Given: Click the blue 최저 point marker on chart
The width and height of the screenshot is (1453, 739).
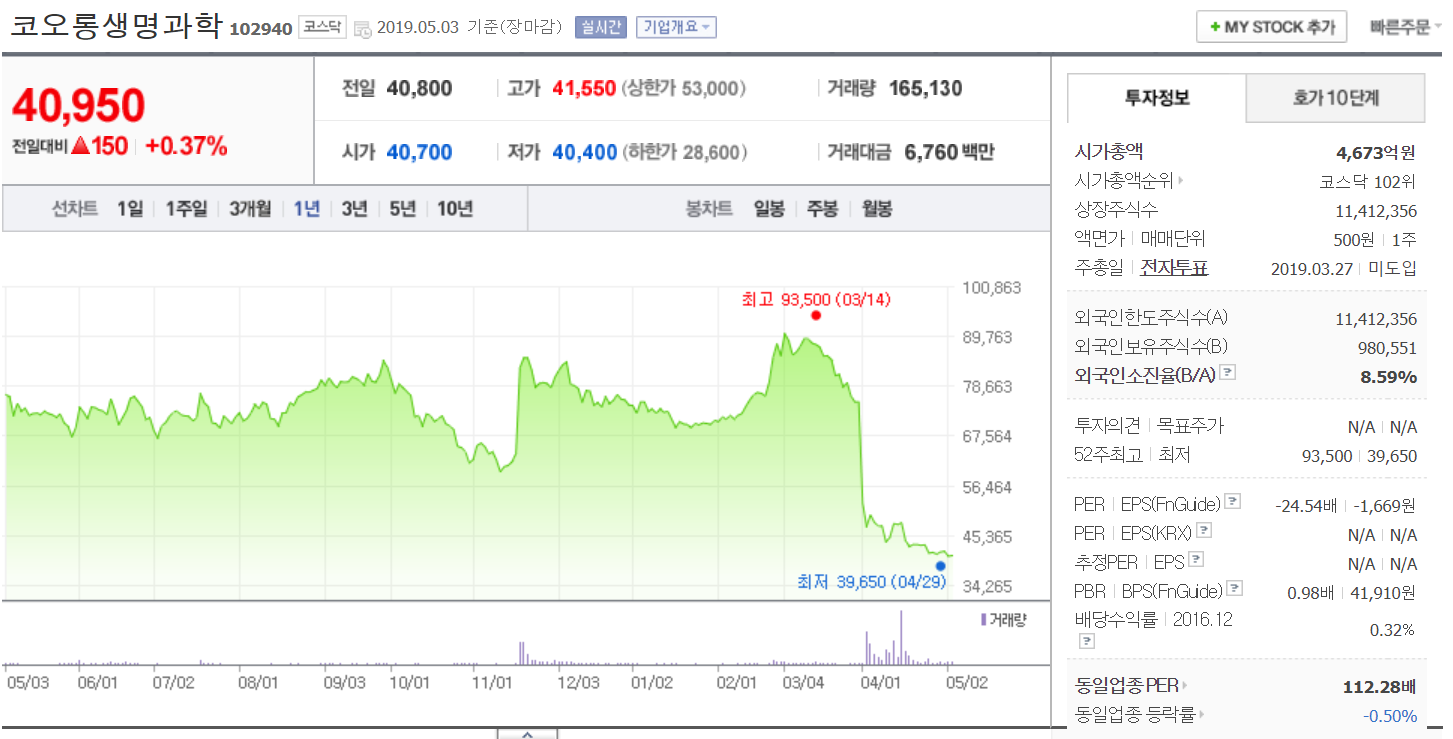Looking at the screenshot, I should tap(940, 565).
